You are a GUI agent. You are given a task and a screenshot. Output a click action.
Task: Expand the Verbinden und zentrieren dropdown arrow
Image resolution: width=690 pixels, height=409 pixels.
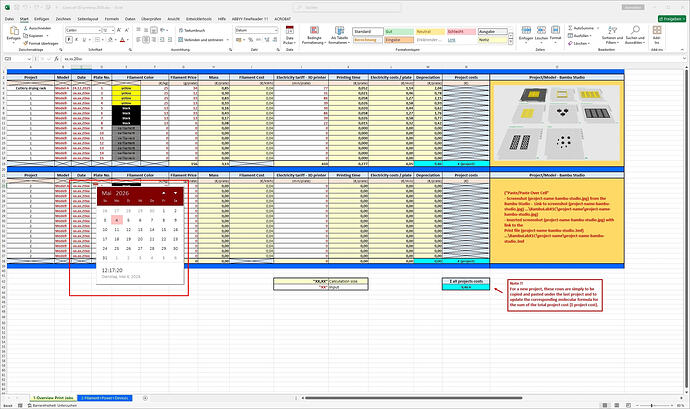click(x=228, y=40)
